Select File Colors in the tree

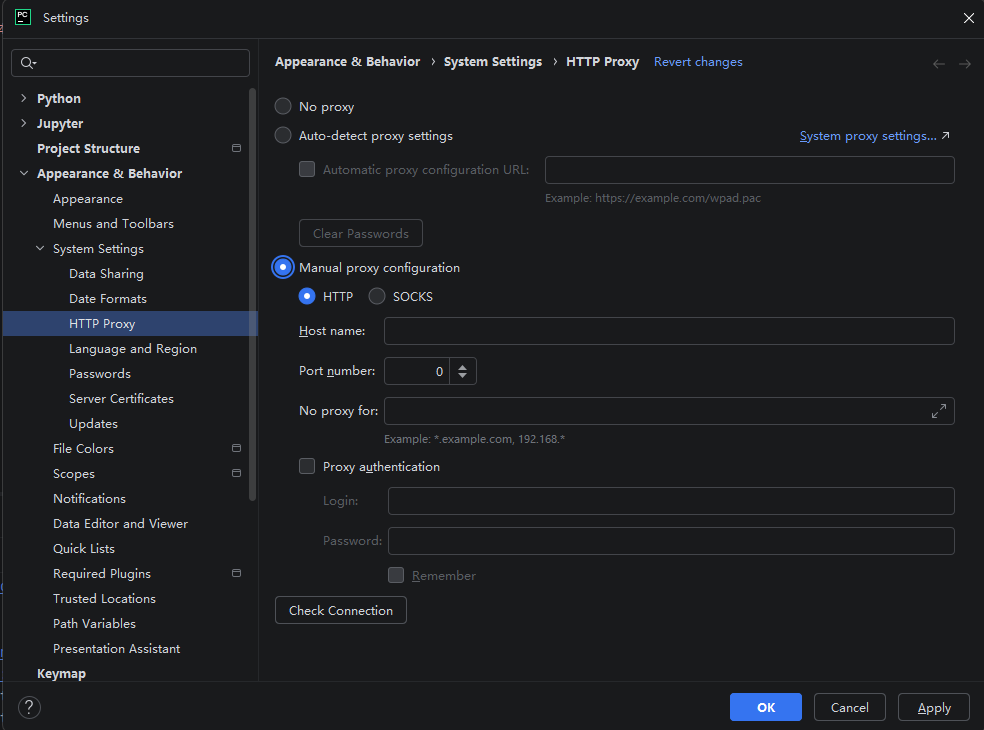tap(83, 448)
